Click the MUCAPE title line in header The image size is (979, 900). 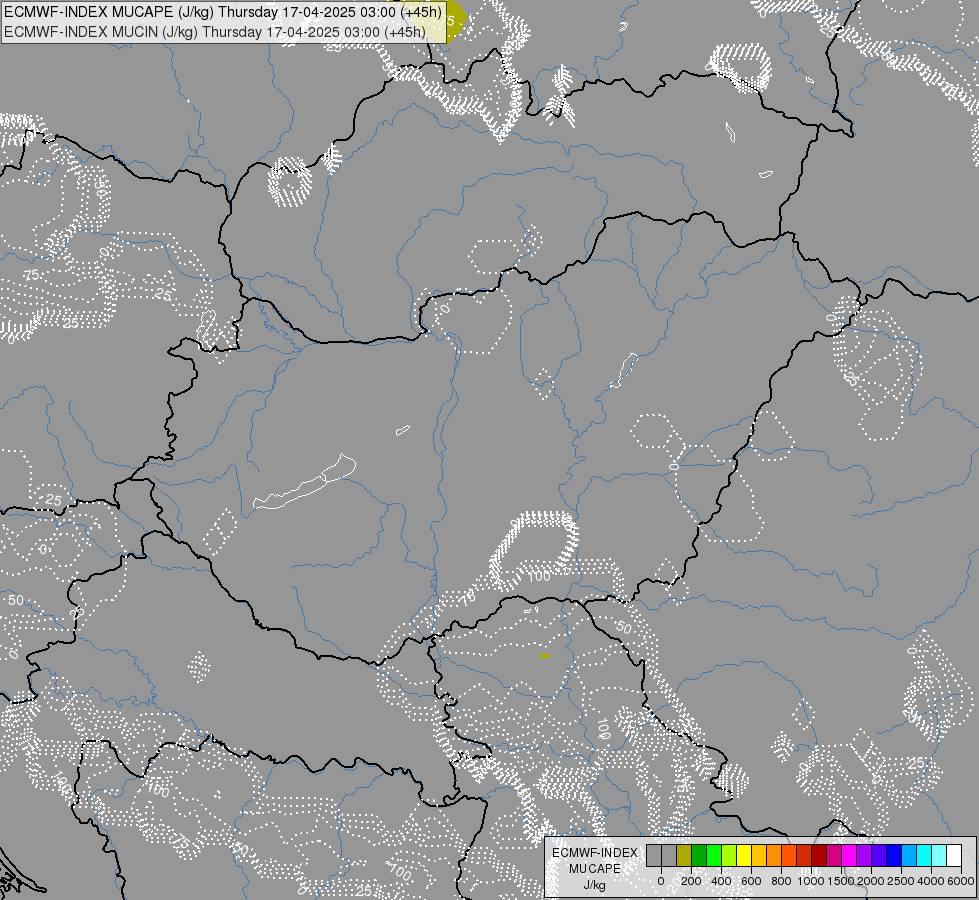223,12
